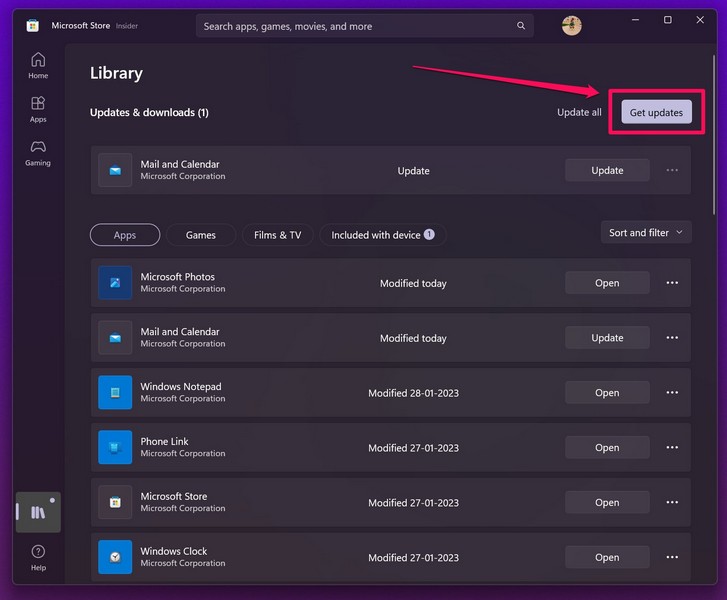The width and height of the screenshot is (727, 600).
Task: Switch to the Games filter tab
Action: [201, 235]
